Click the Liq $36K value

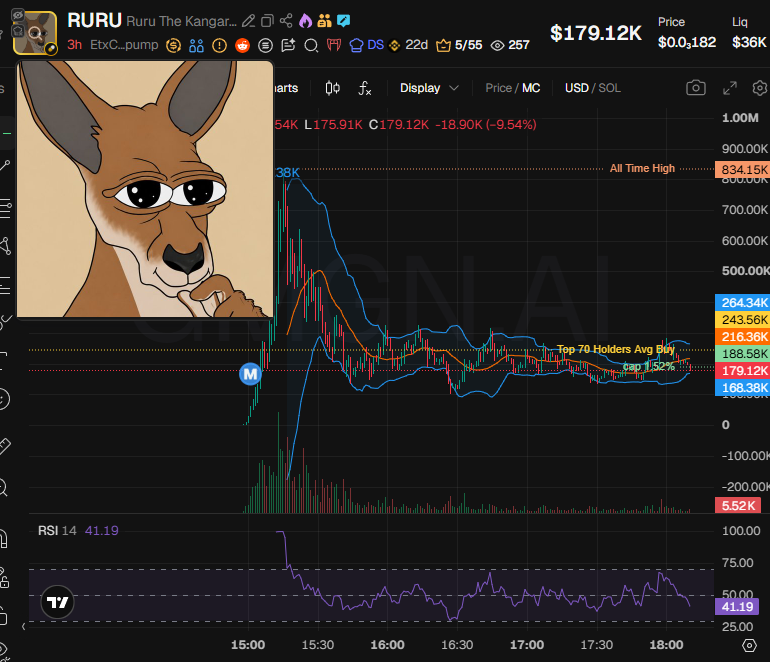tap(749, 42)
